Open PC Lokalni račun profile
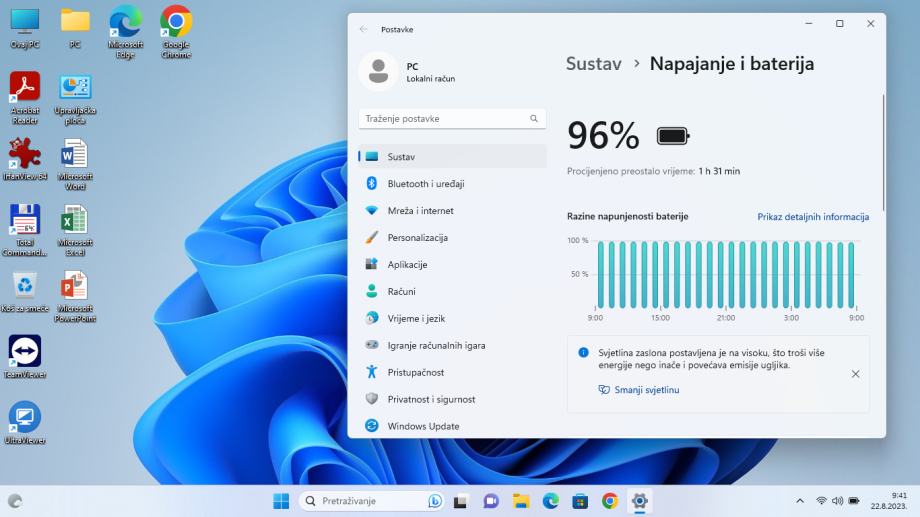The height and width of the screenshot is (517, 920). [407, 72]
